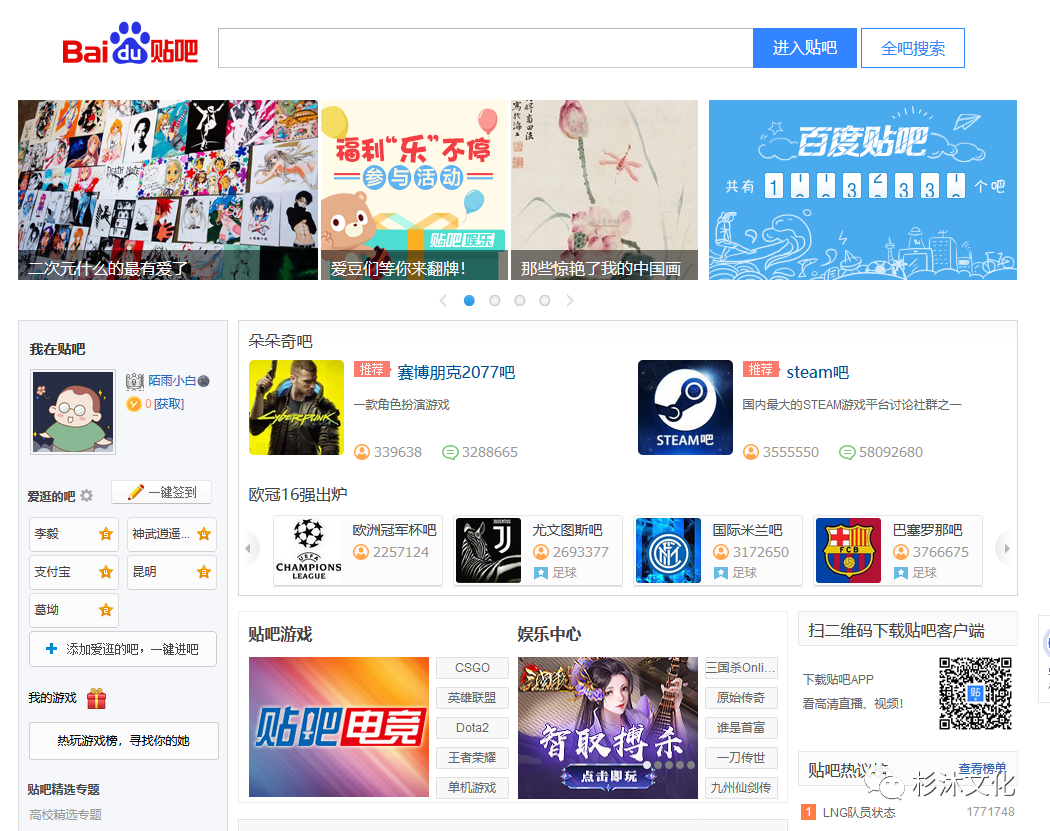Toggle the star on 葛坳
1050x831 pixels.
tap(106, 610)
